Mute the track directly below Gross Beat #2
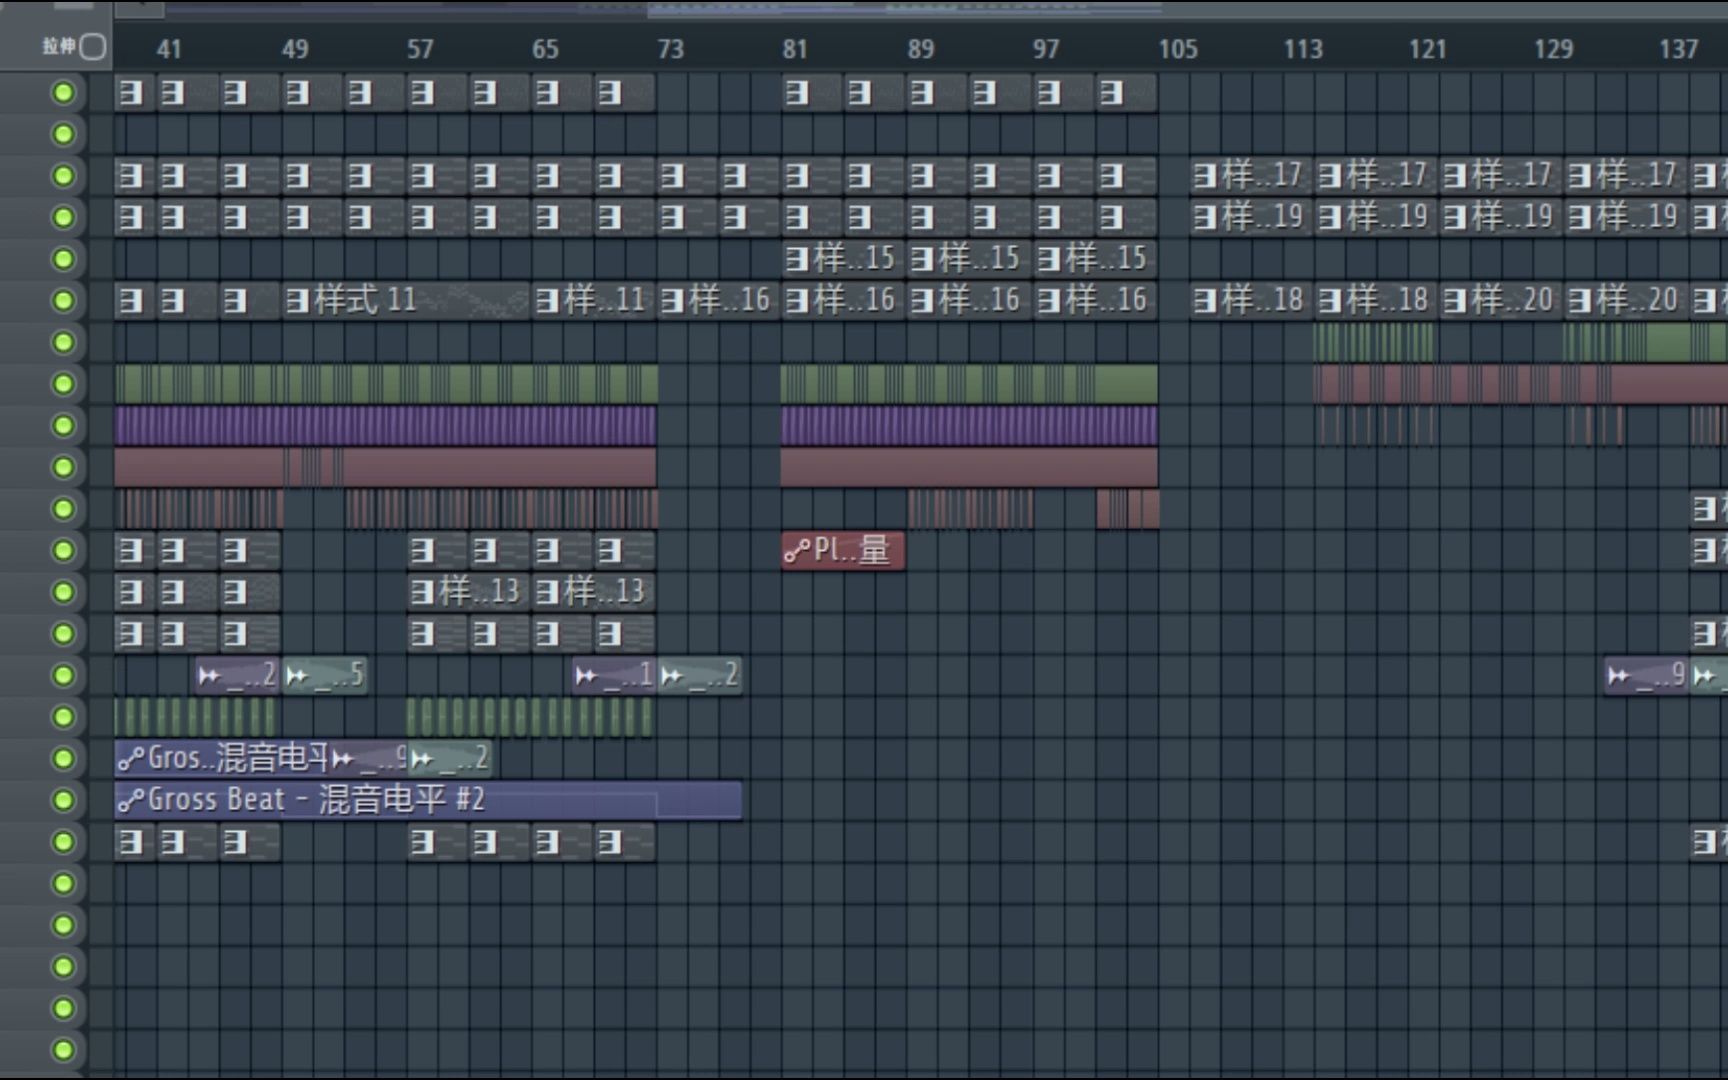The image size is (1728, 1080). tap(63, 842)
